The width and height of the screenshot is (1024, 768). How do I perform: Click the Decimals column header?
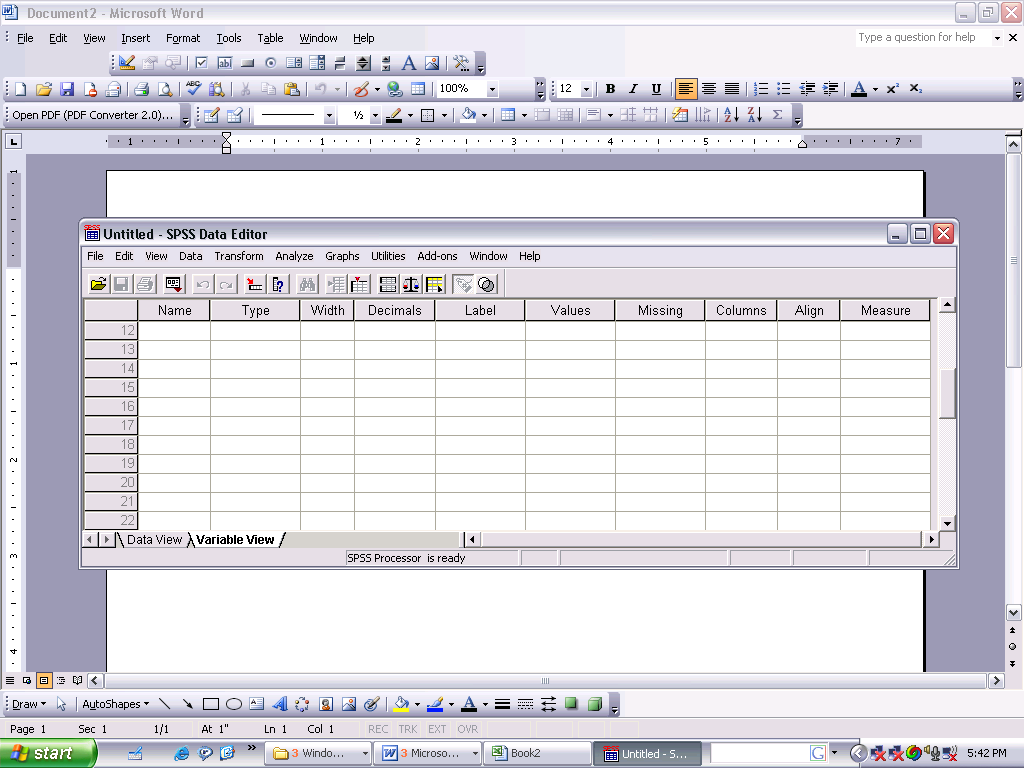tap(394, 310)
